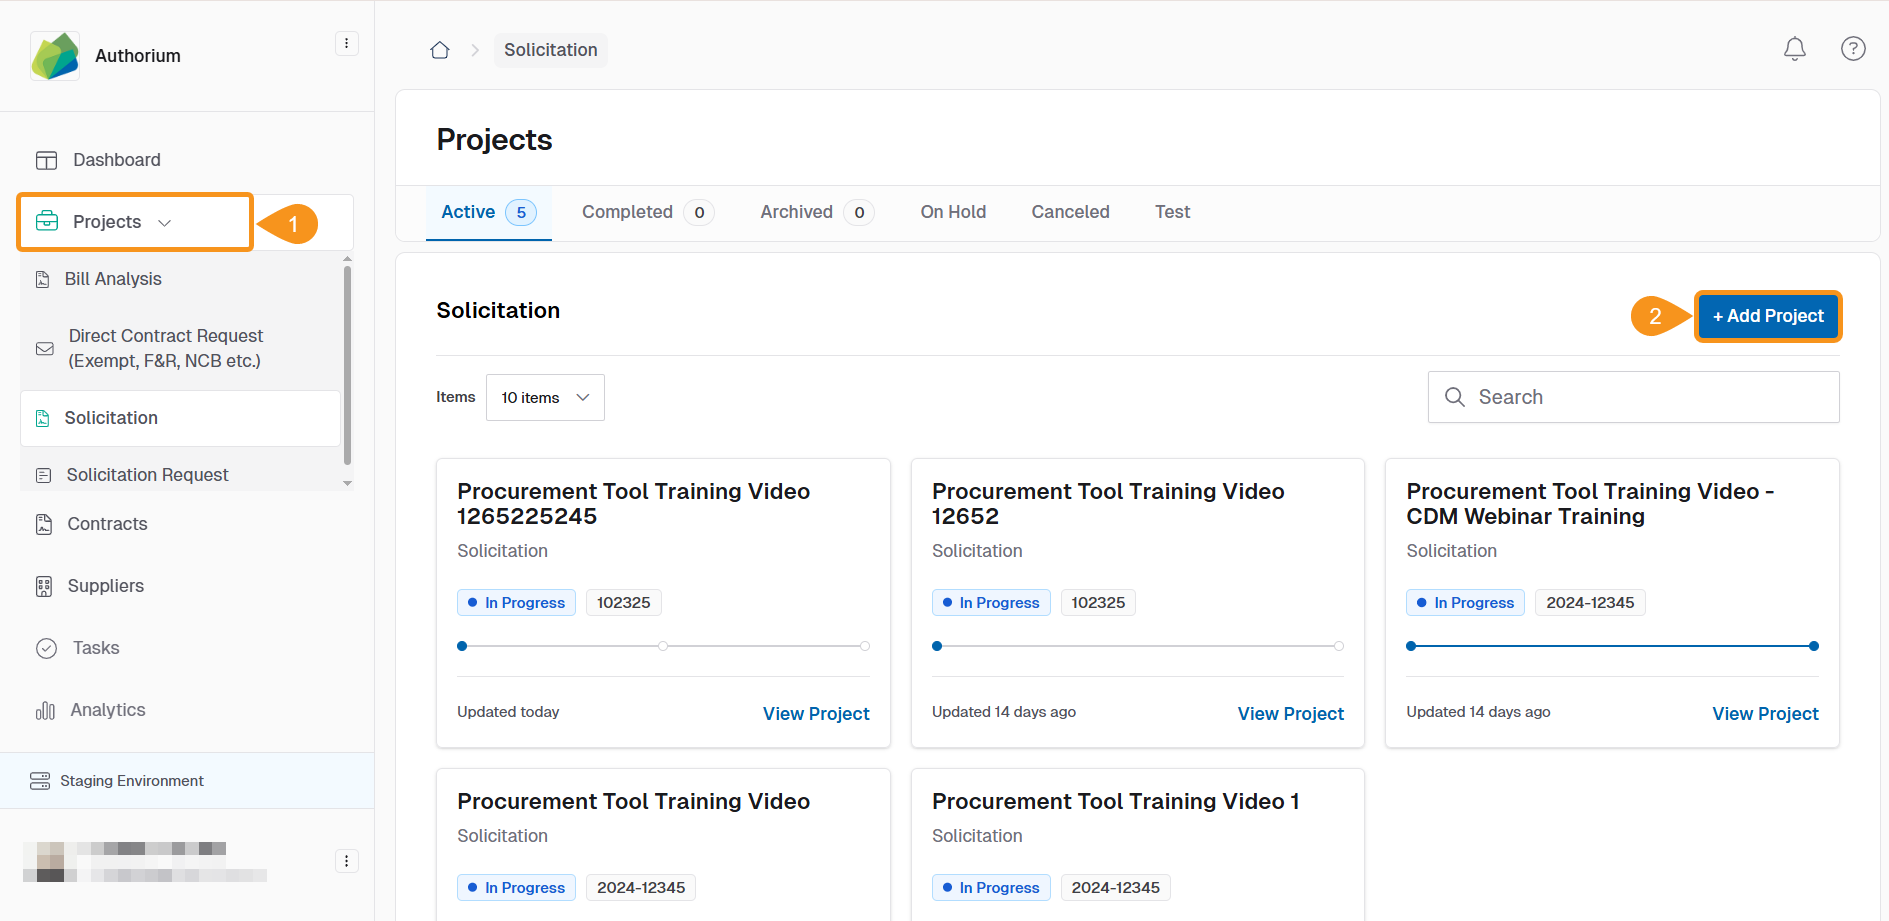Click the Search projects field
The height and width of the screenshot is (921, 1889).
(1633, 397)
